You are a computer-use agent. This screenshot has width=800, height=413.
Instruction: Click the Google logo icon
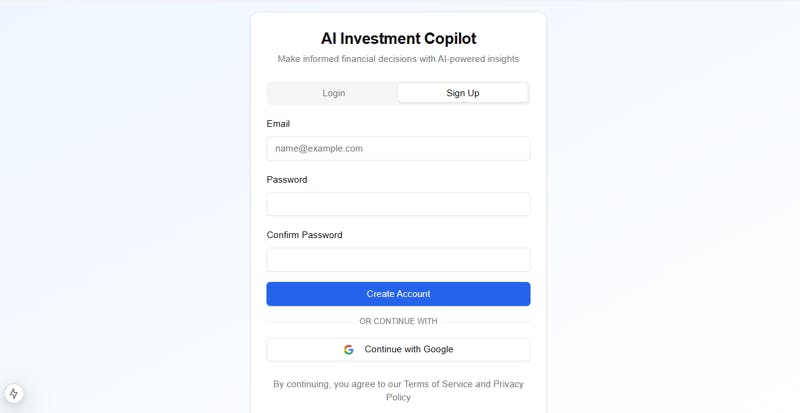[x=349, y=350]
